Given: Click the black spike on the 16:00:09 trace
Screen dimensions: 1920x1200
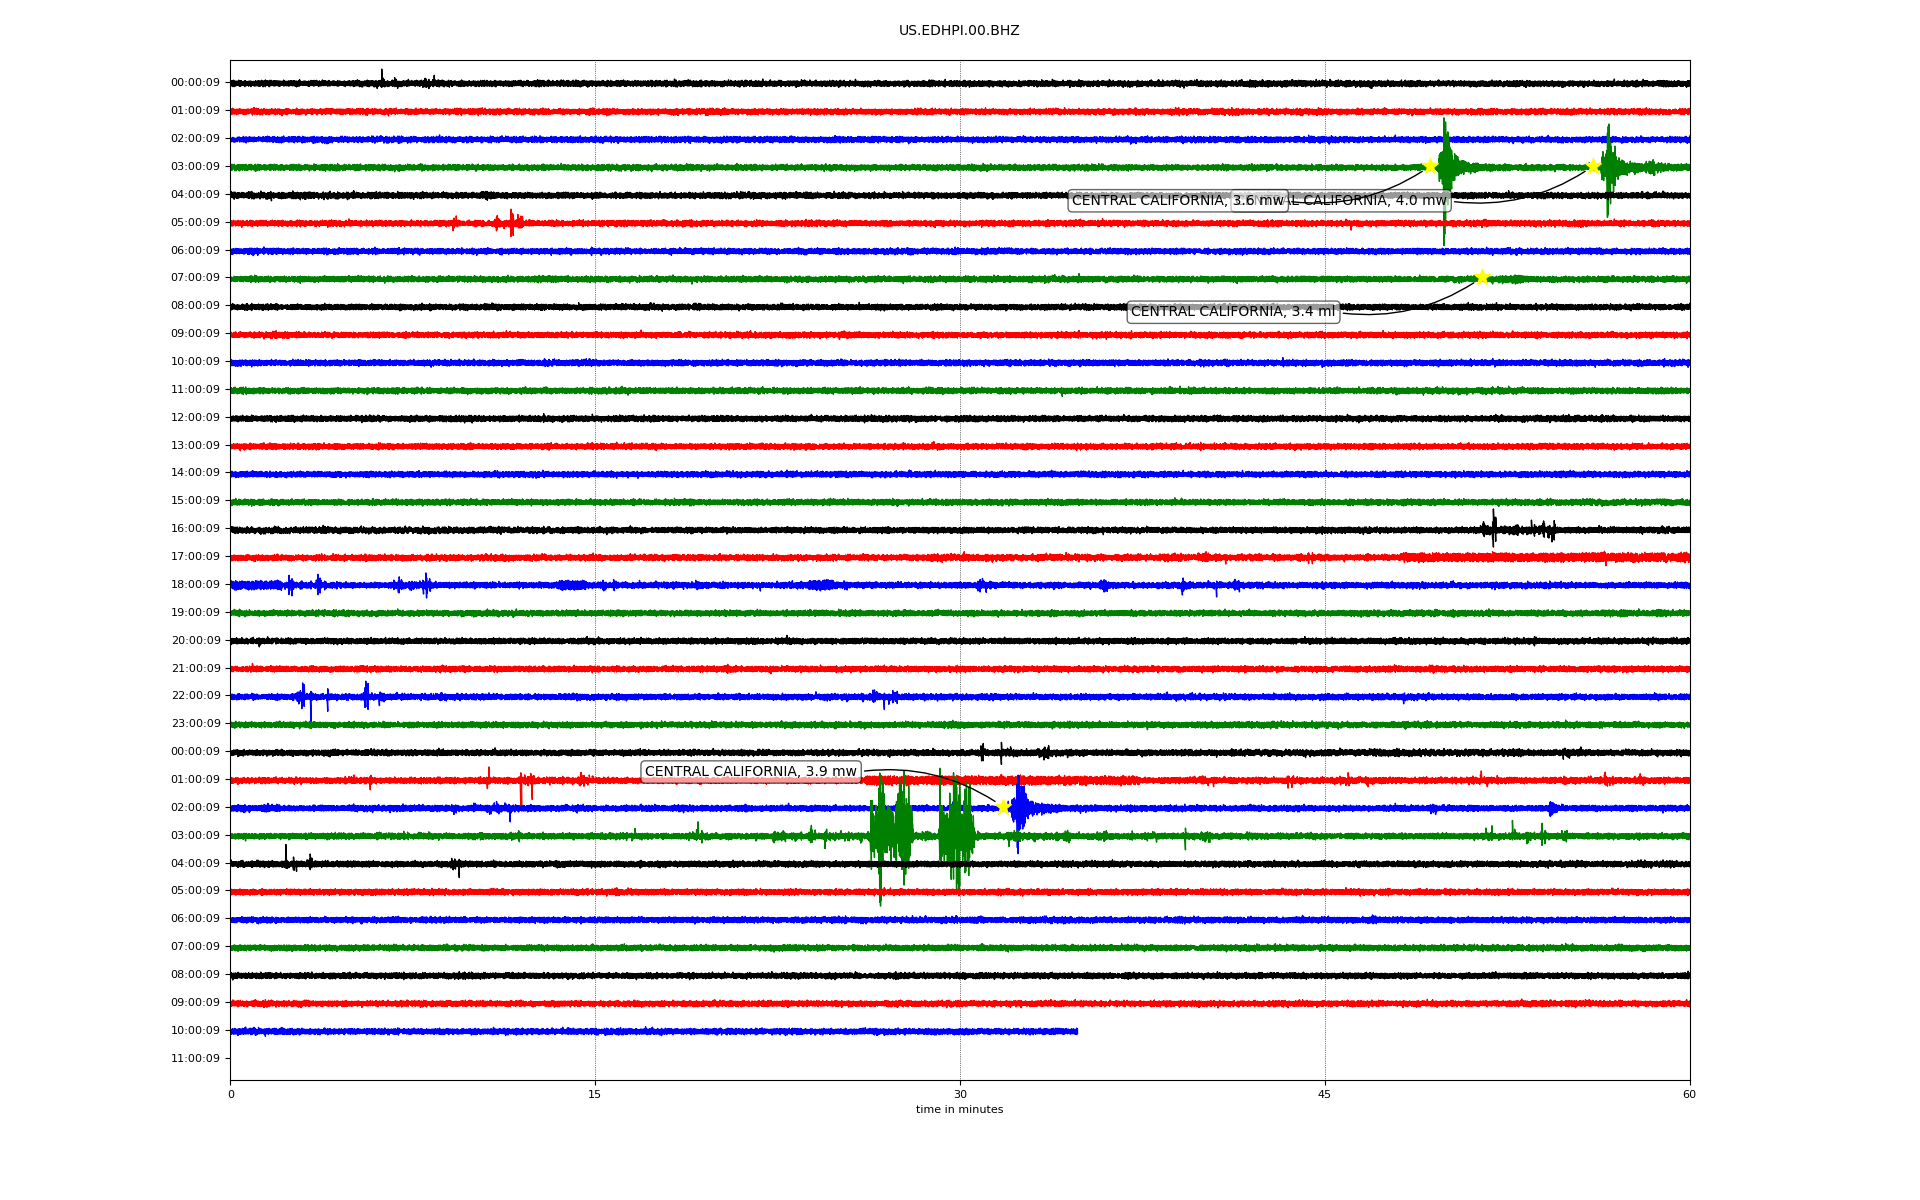Looking at the screenshot, I should click(x=1494, y=527).
